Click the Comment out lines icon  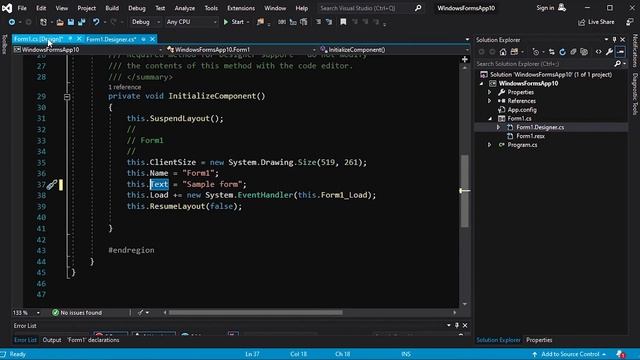[x=318, y=22]
